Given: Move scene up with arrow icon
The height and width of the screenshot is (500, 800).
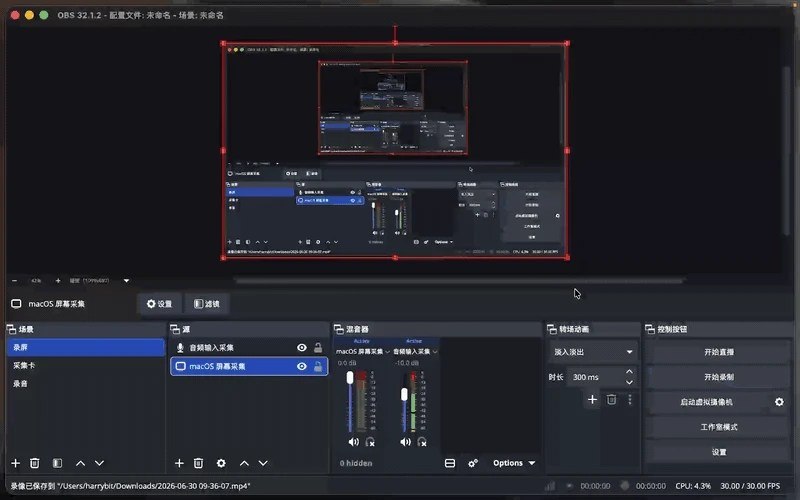Looking at the screenshot, I should (80, 463).
